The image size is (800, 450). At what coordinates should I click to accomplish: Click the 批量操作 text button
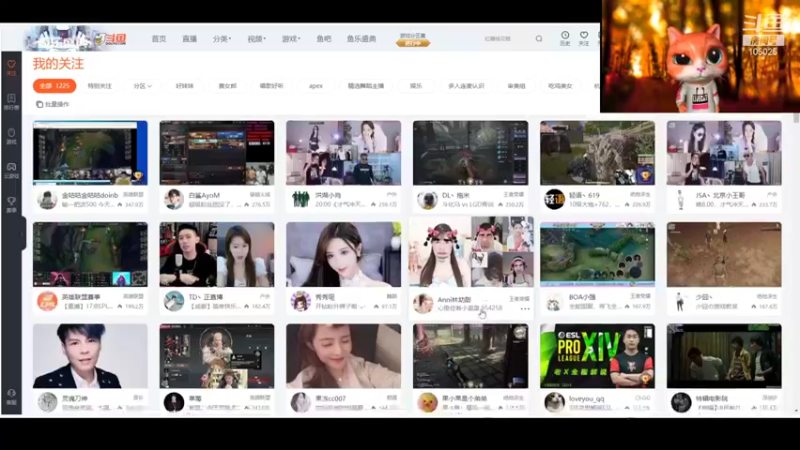pyautogui.click(x=57, y=104)
